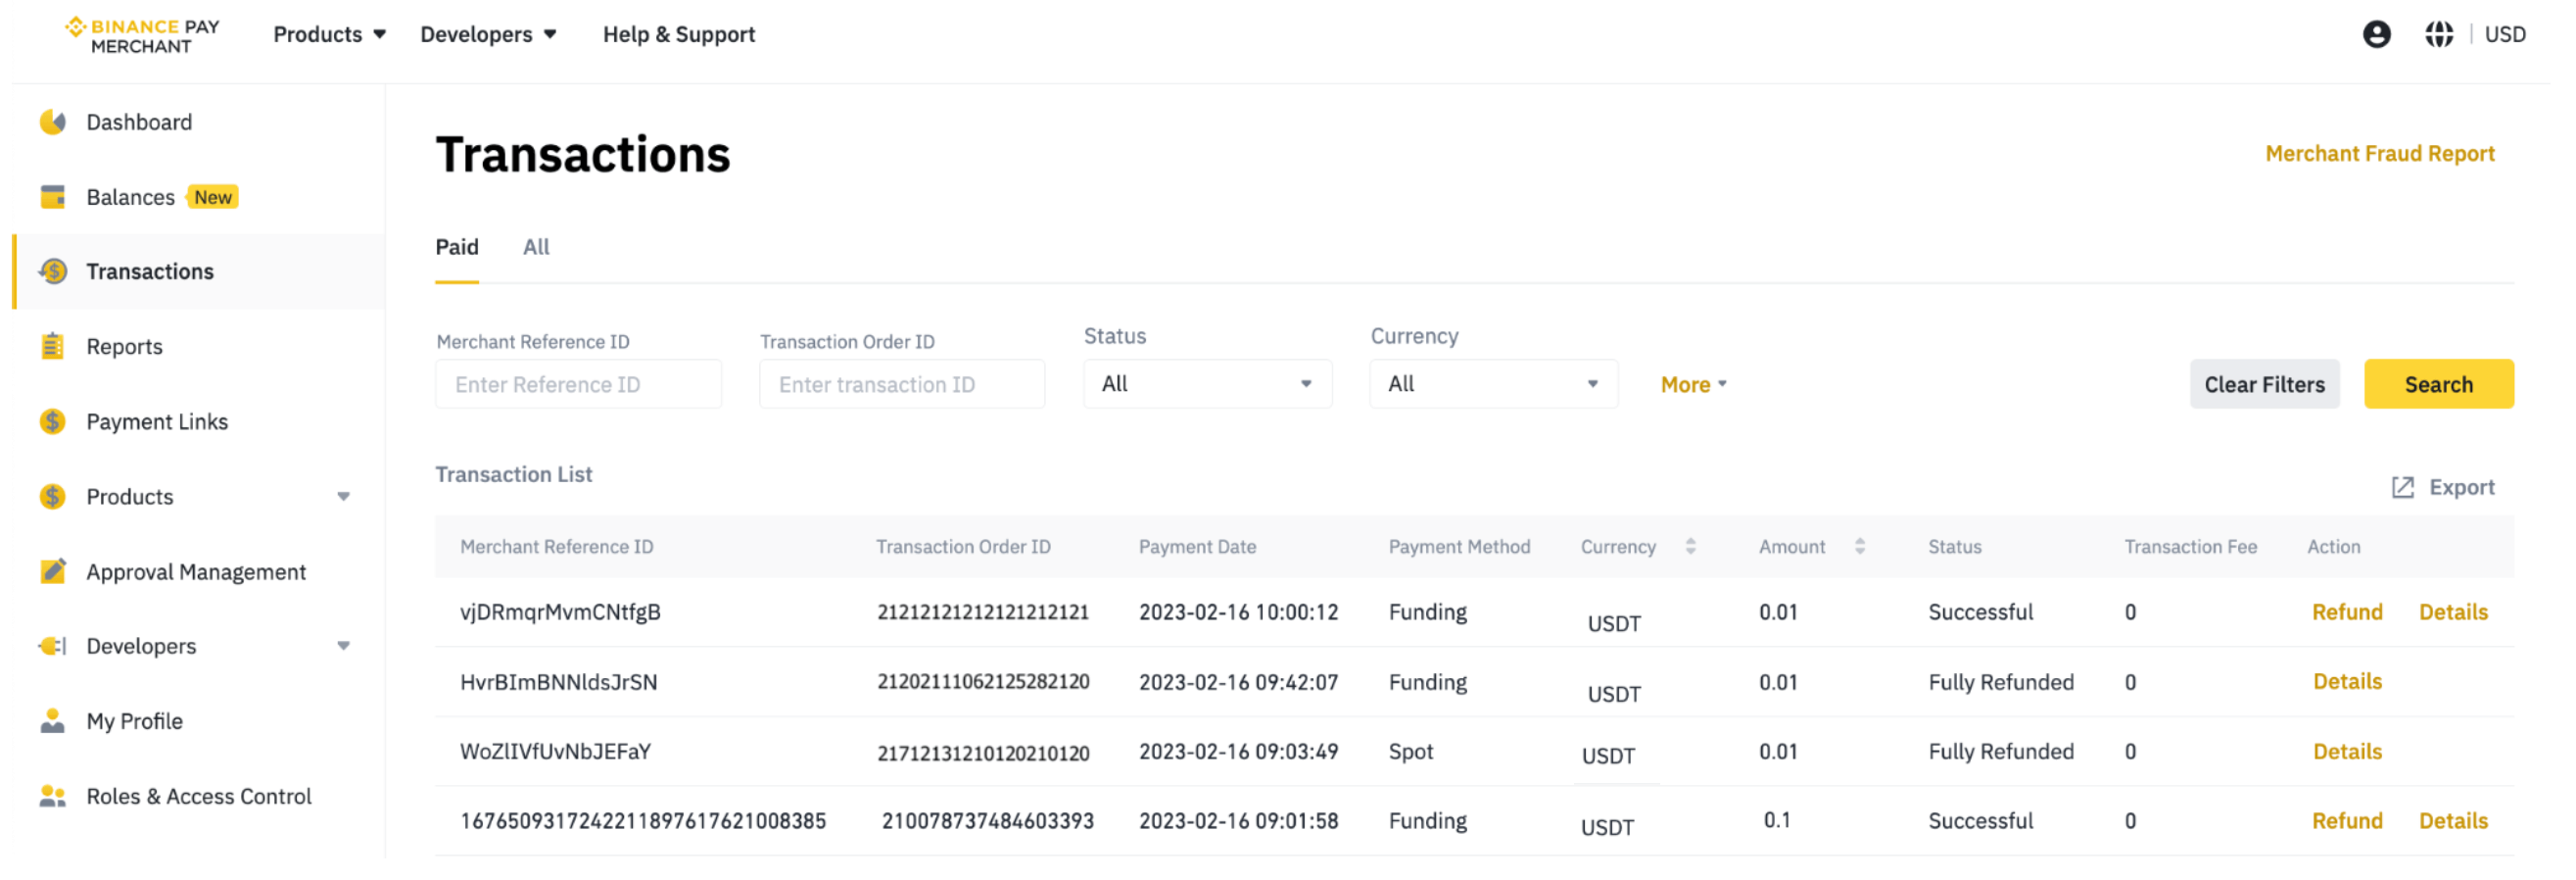The width and height of the screenshot is (2576, 880).
Task: Click Fully Refunded status of HvrBImBNNldsJrSN
Action: [2000, 682]
